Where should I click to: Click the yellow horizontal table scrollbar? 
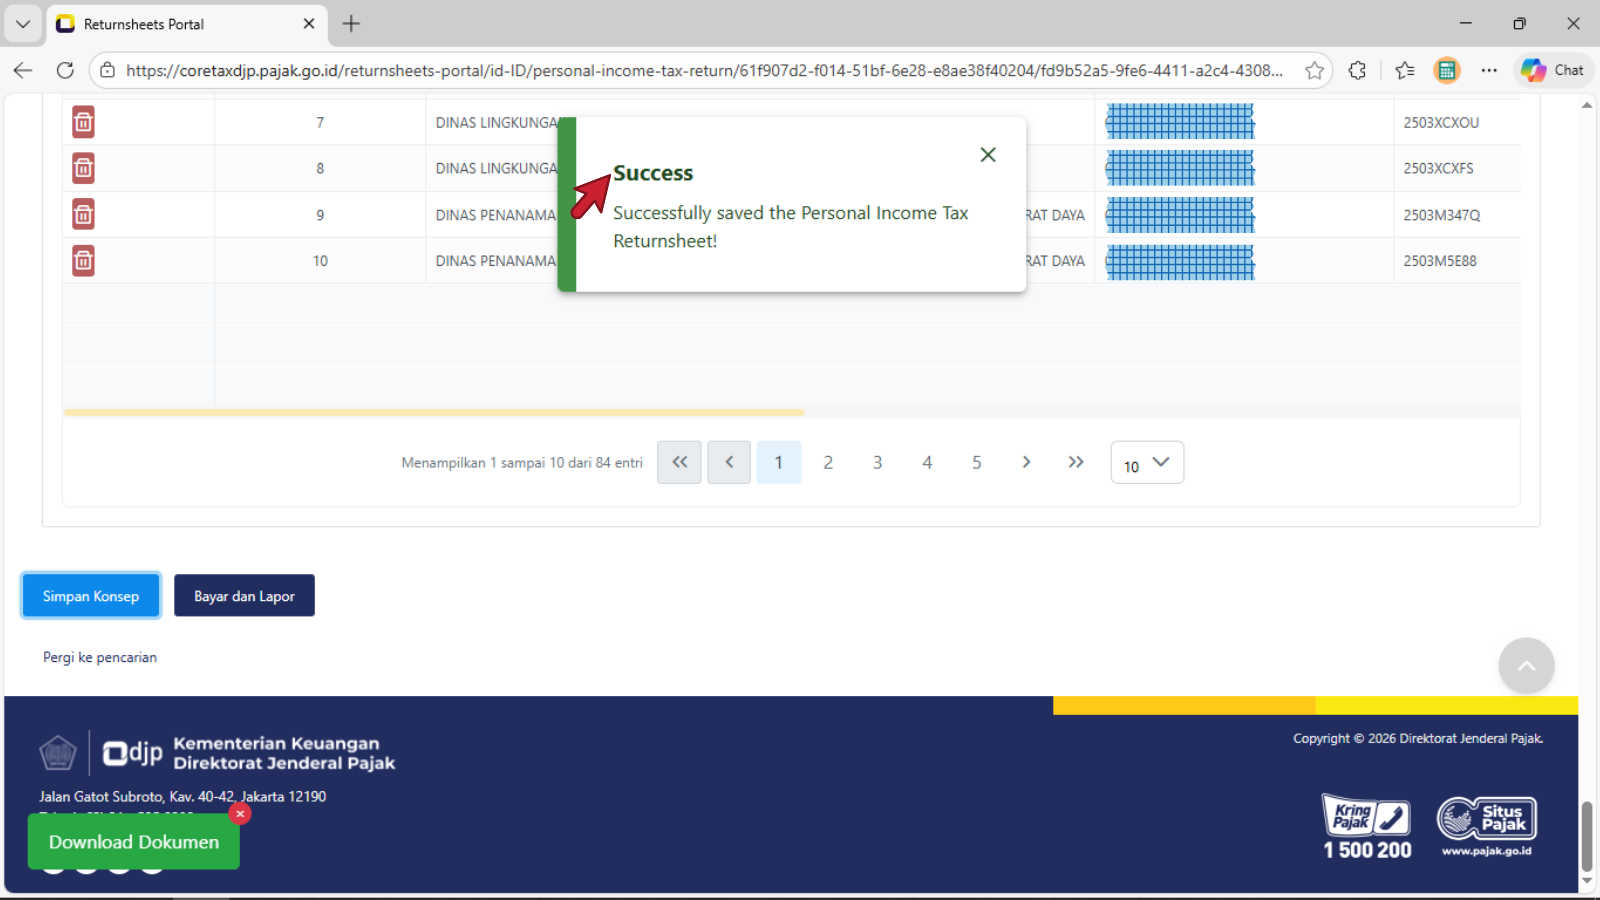(434, 412)
